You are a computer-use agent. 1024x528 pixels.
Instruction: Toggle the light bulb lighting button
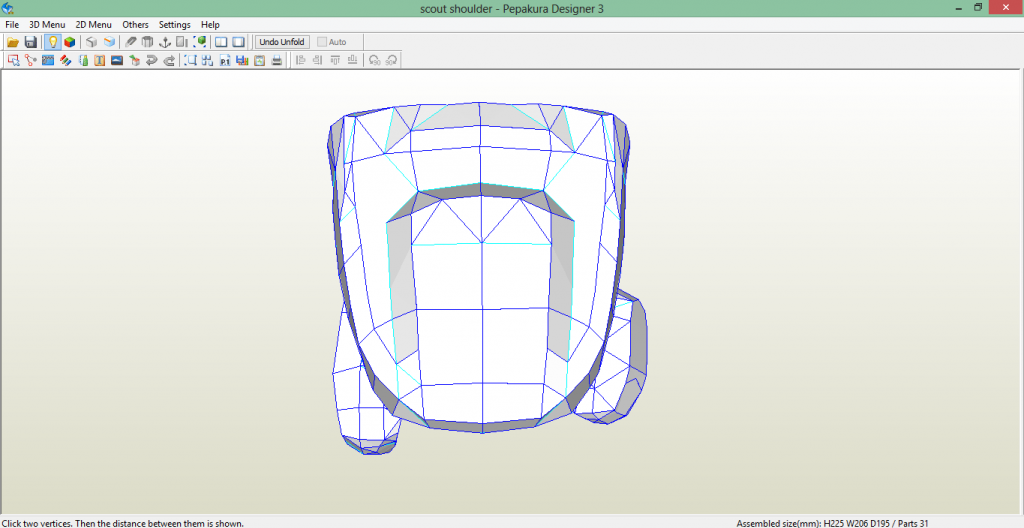tap(53, 42)
